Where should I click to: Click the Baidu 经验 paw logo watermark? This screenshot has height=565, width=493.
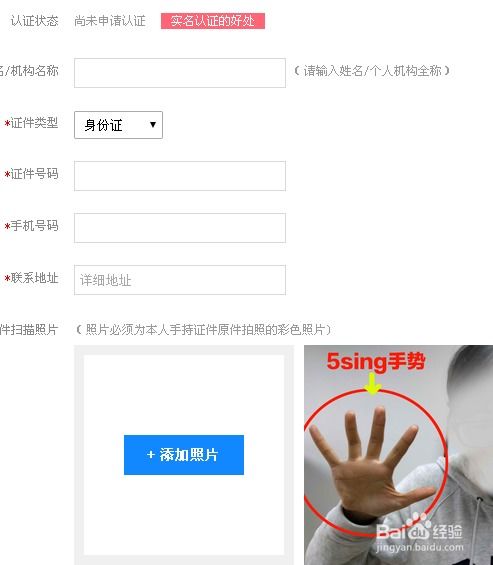point(419,530)
